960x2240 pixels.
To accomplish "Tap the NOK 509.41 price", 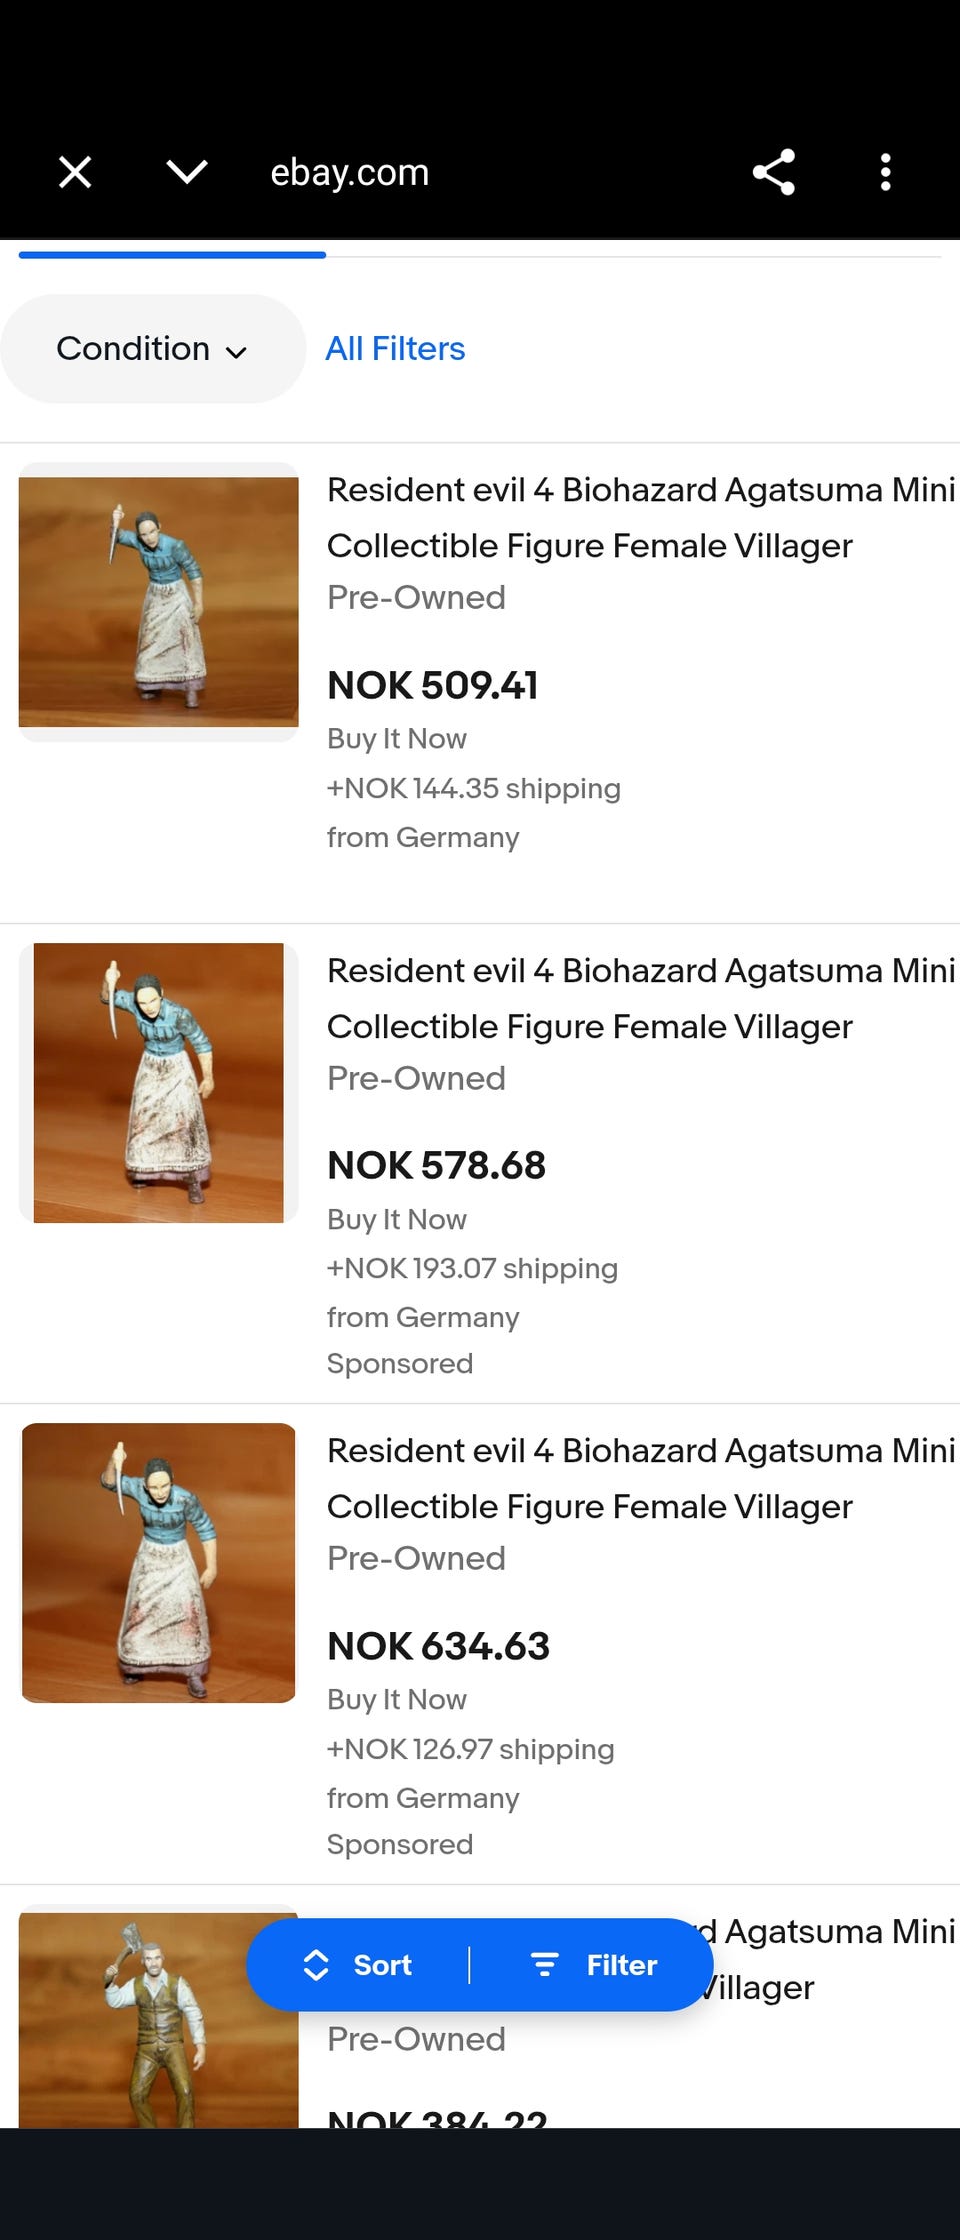I will [x=433, y=686].
